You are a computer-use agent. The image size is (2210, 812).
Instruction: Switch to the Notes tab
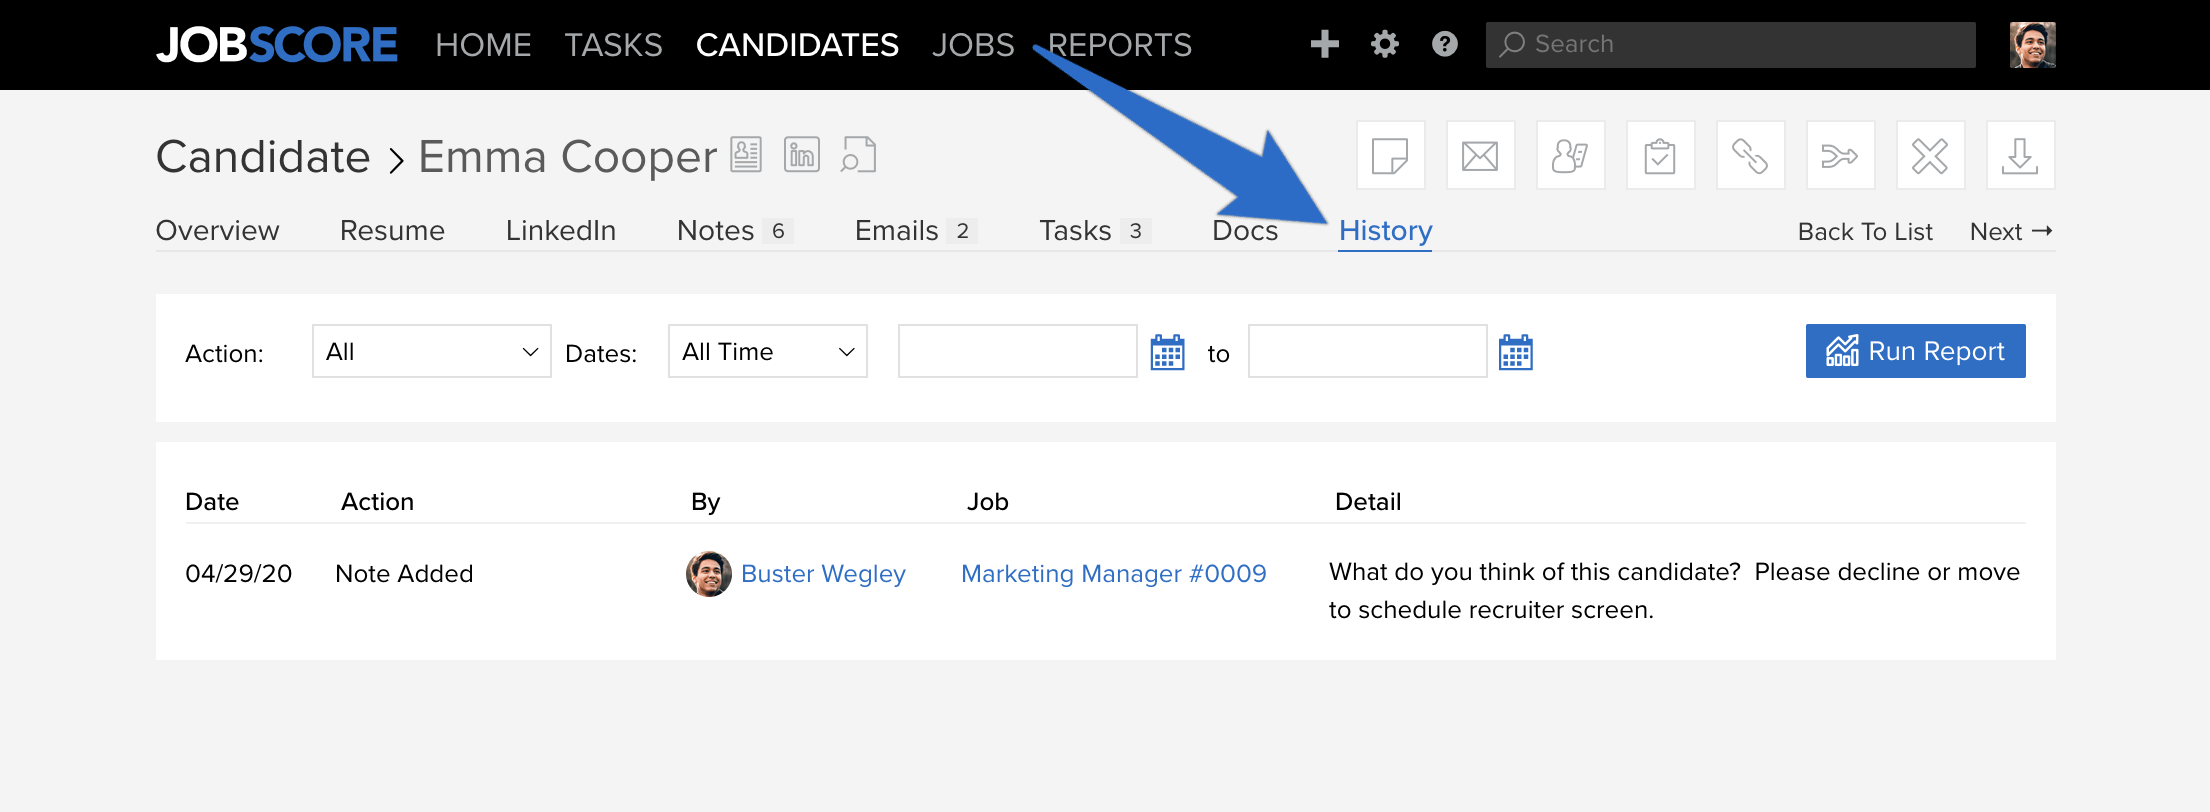point(735,230)
